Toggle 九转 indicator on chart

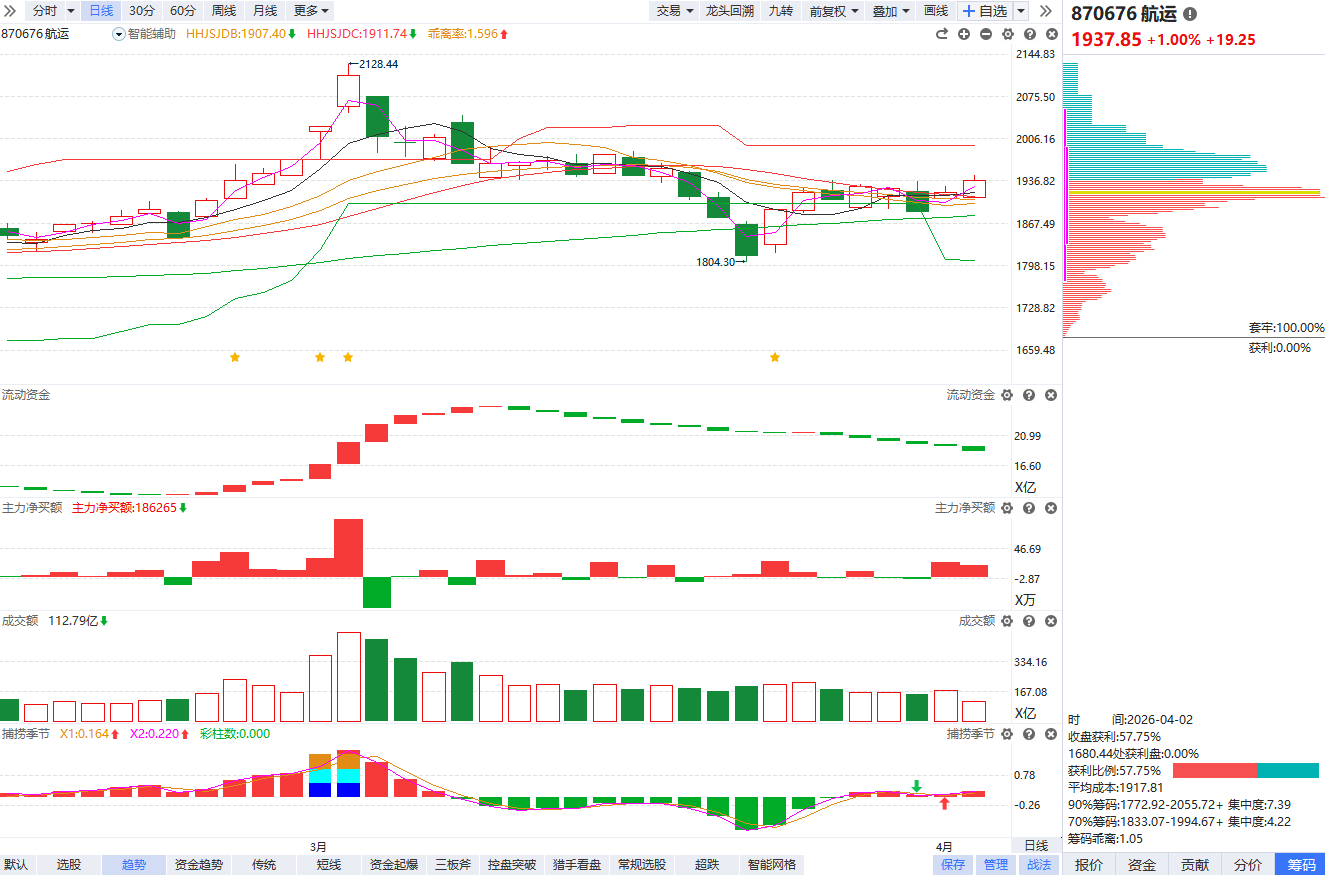point(780,11)
